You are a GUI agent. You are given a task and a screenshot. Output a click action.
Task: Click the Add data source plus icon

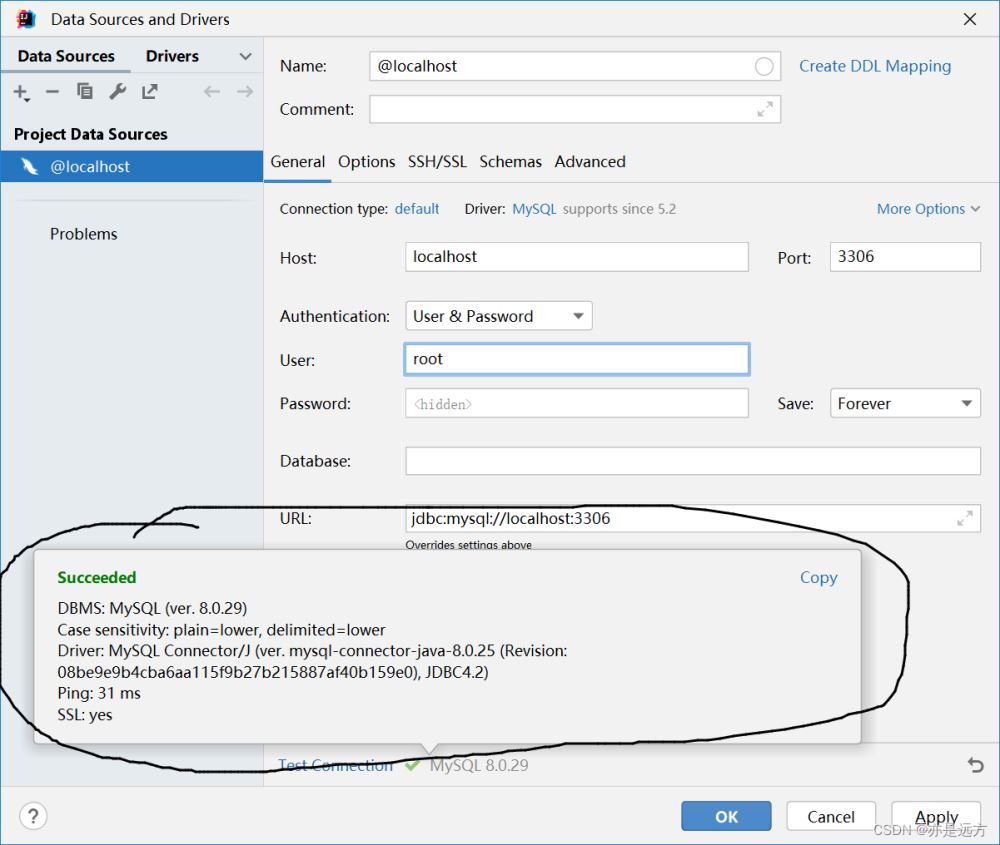pyautogui.click(x=21, y=92)
